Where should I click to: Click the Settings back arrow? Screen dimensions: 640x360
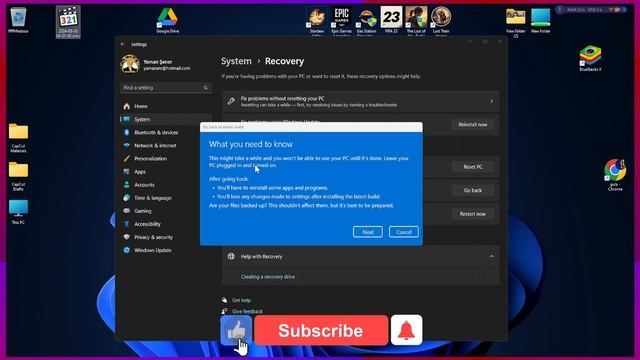tap(123, 44)
